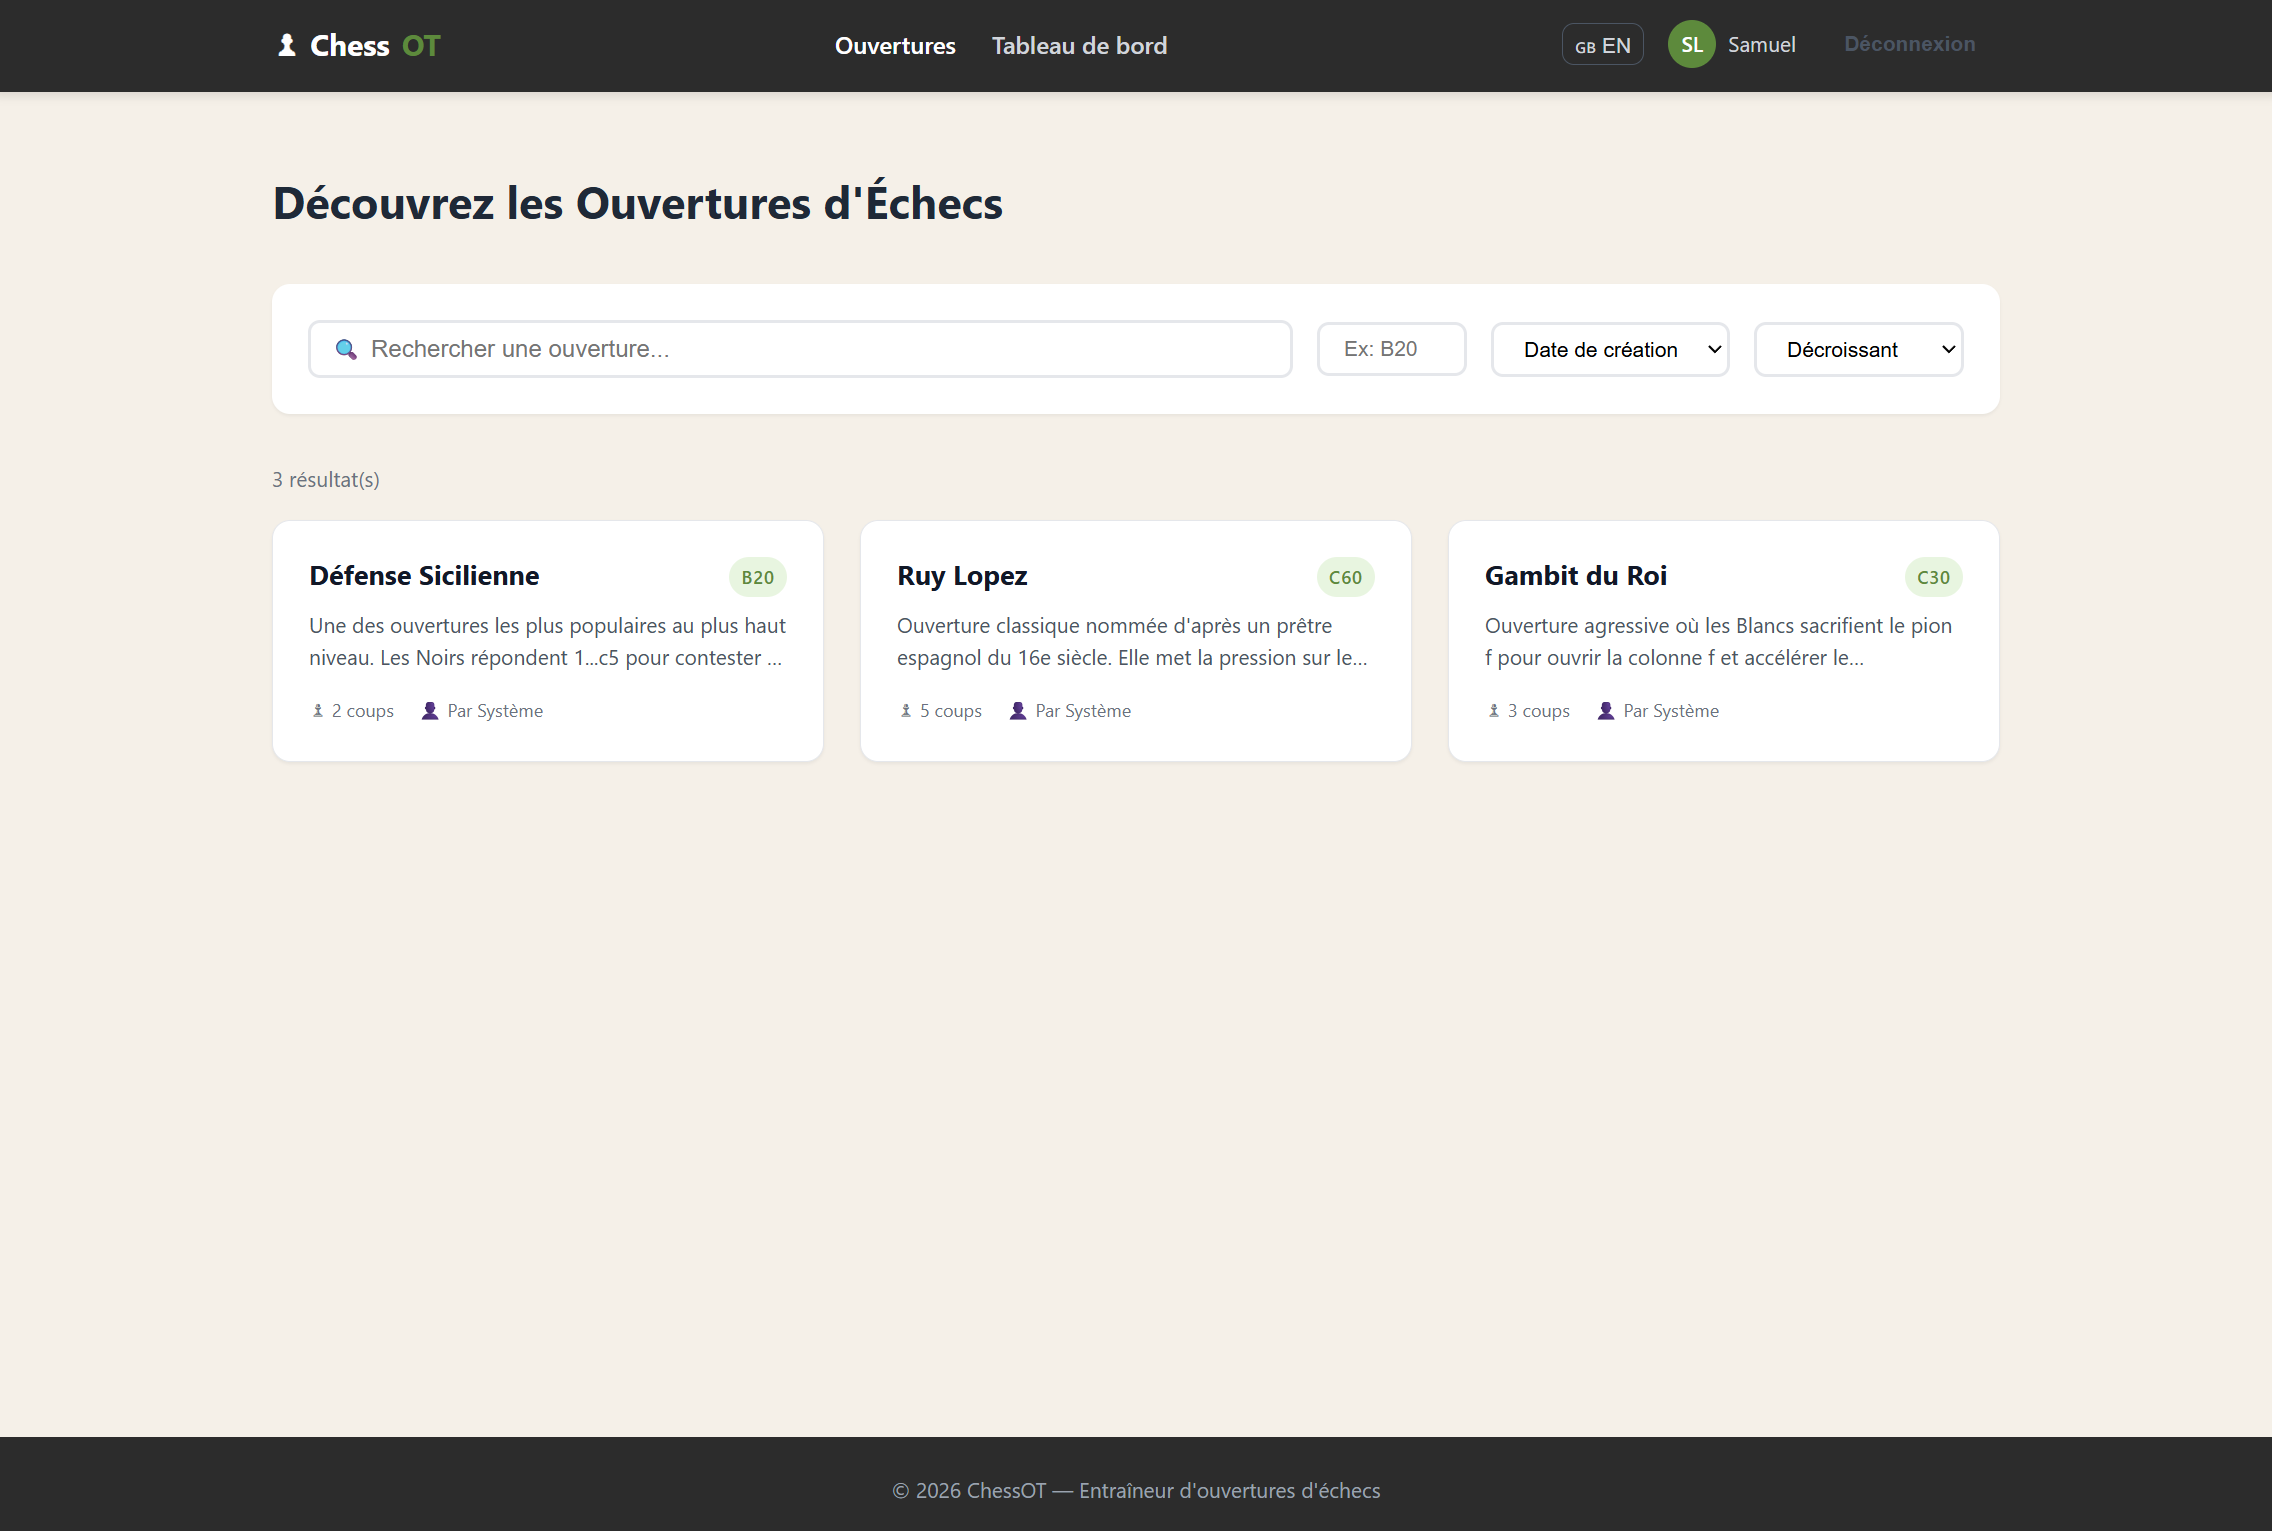Screen dimensions: 2272x1531
Task: Click author icon on Ruy Lopez card
Action: pos(1018,711)
